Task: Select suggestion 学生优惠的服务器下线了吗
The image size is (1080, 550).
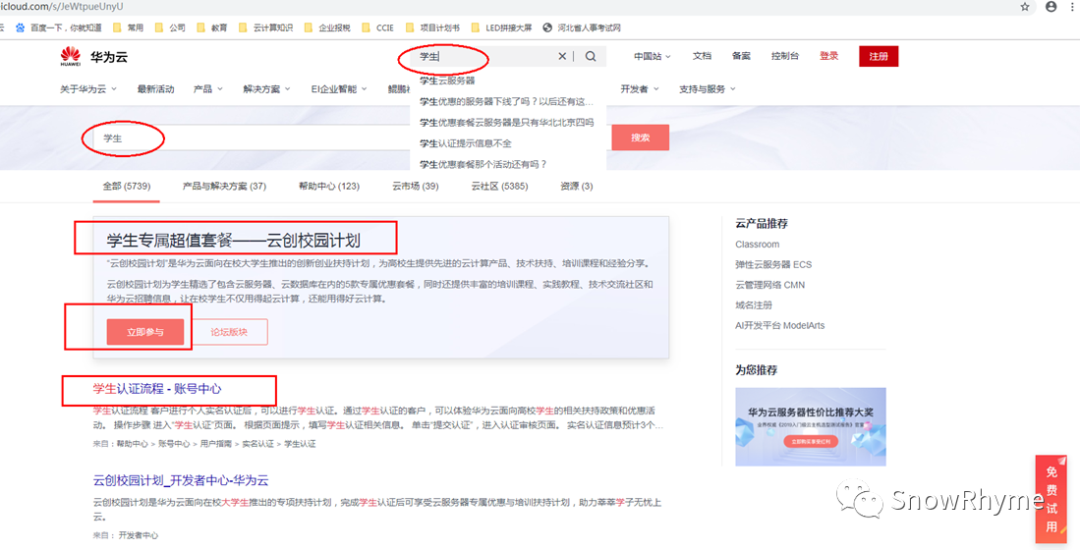Action: tap(508, 102)
